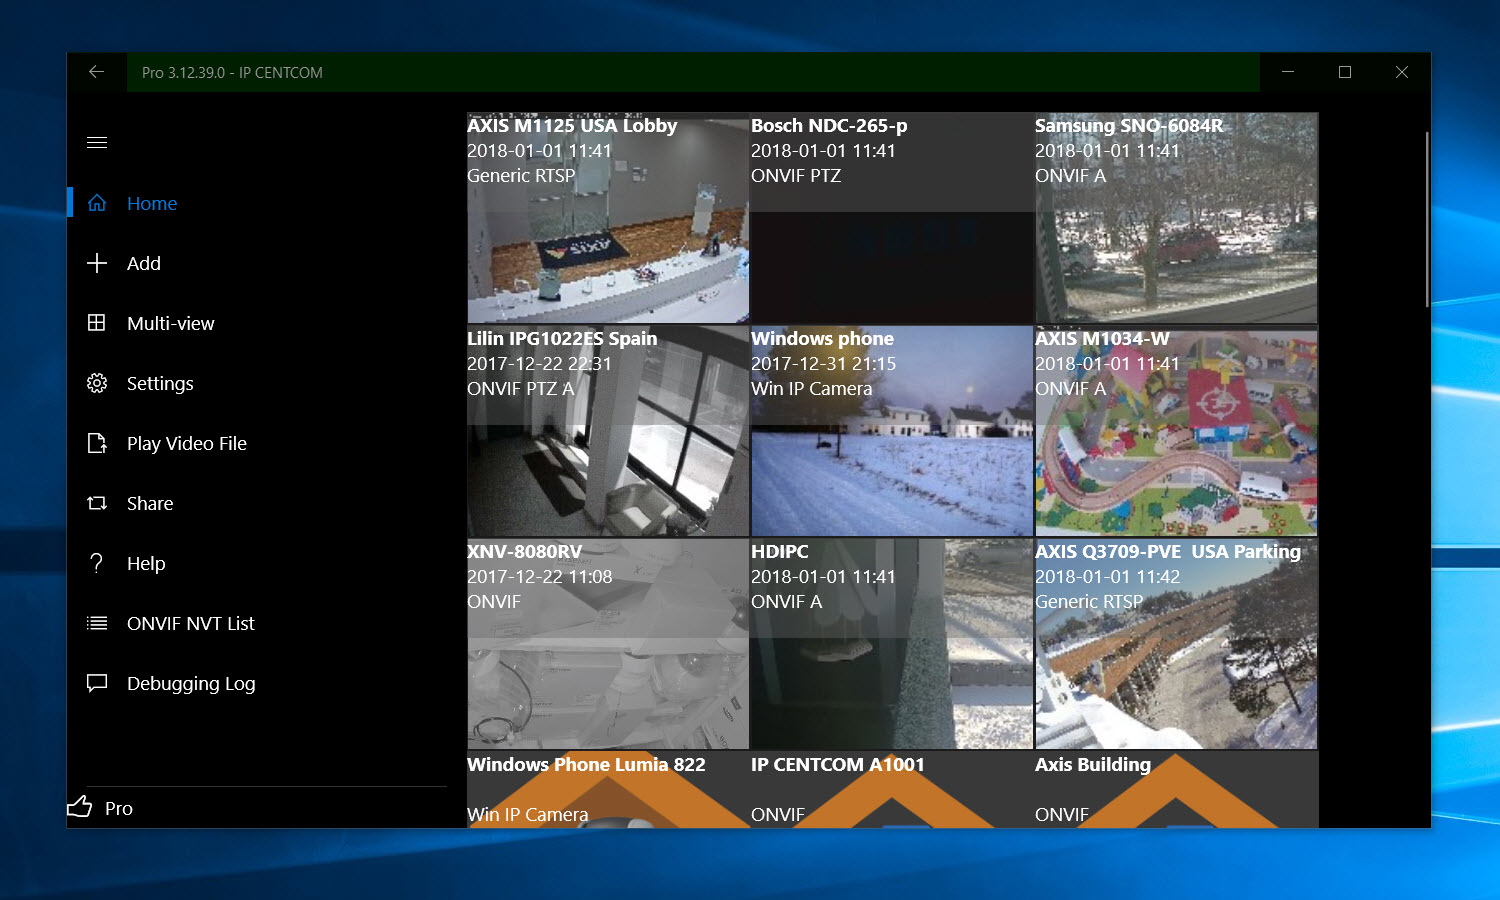
Task: Open Lilin IPG1022ES Spain camera tile
Action: (x=608, y=431)
